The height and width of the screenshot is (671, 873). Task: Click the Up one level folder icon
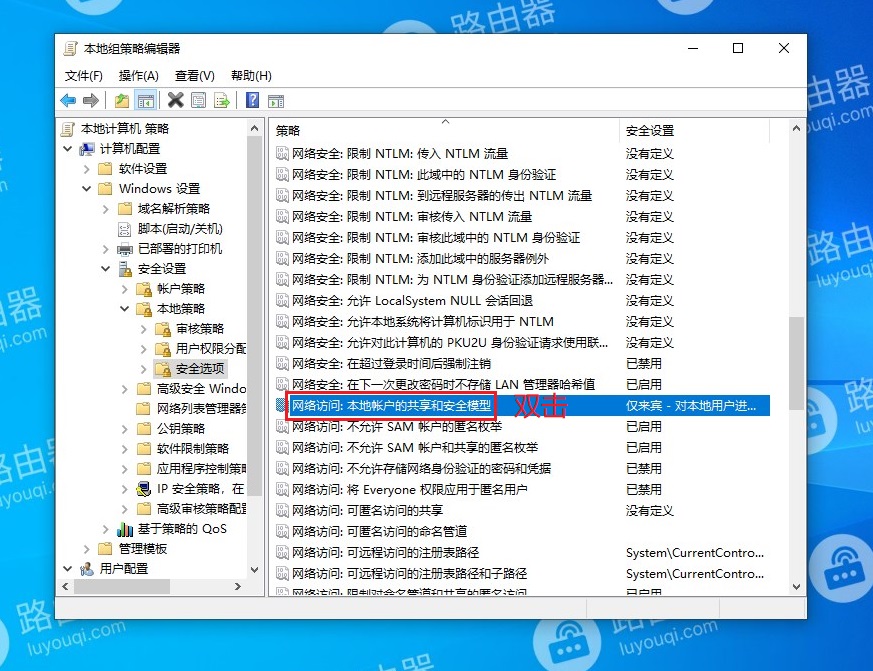click(x=122, y=101)
